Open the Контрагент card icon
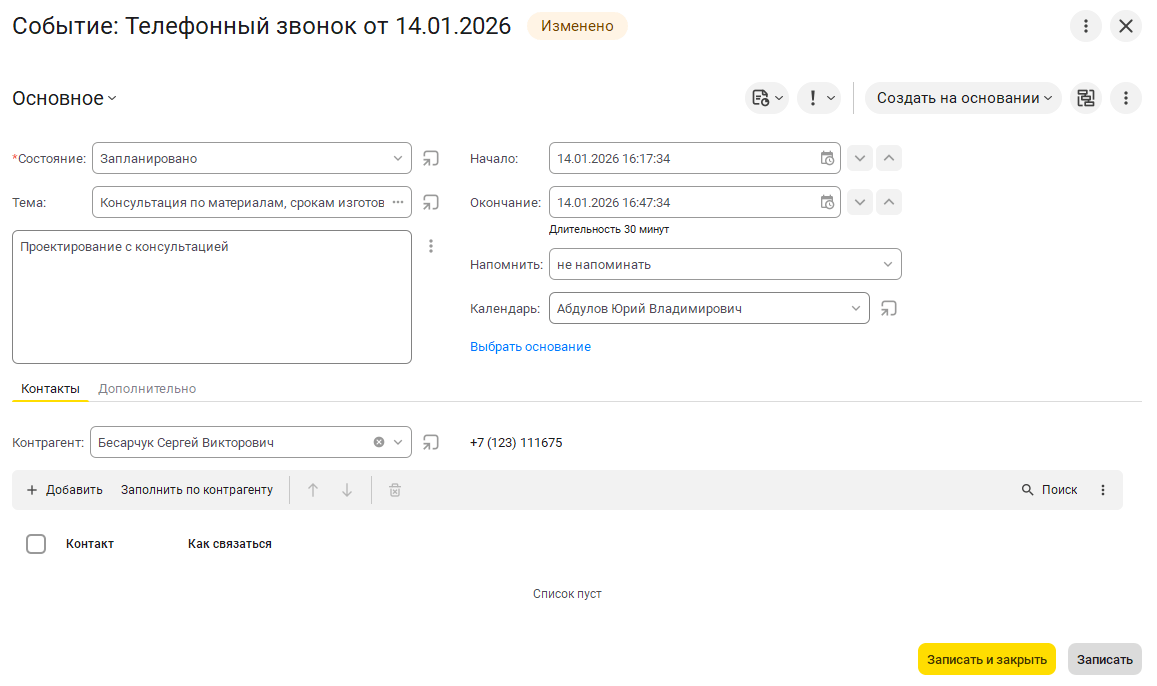 [x=431, y=442]
